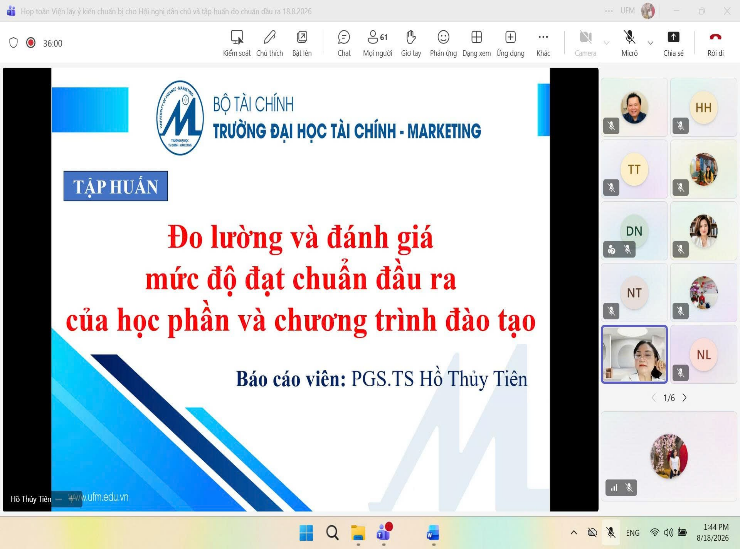Click the Kiểm soát take control icon
This screenshot has width=740, height=549.
[236, 43]
